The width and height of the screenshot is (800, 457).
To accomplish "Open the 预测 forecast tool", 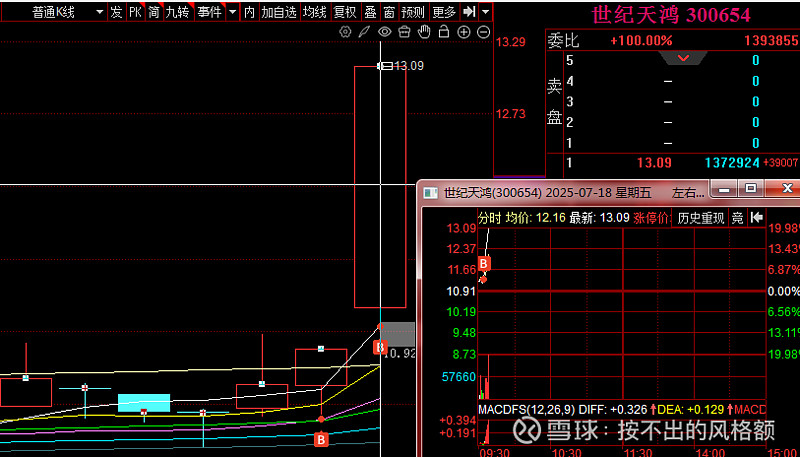I will coord(413,12).
